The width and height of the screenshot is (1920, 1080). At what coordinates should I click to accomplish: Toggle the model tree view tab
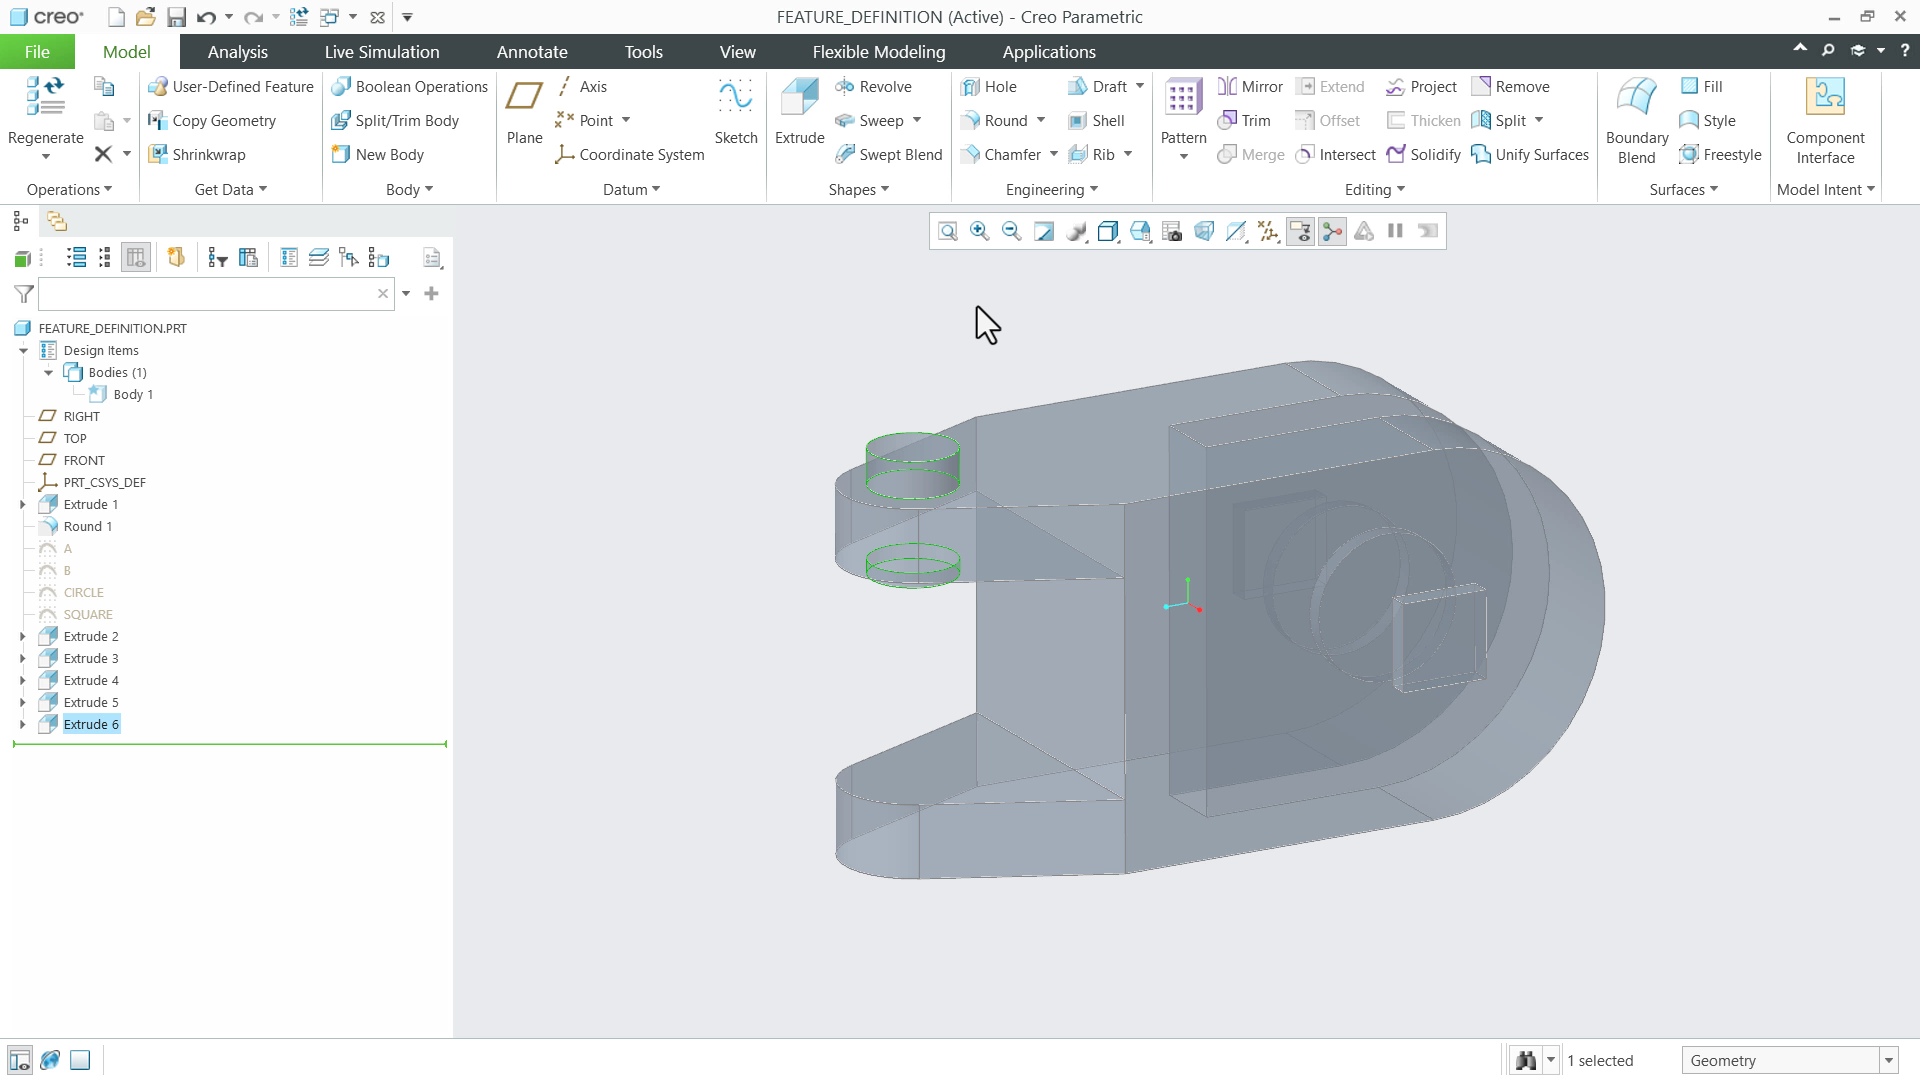tap(21, 221)
